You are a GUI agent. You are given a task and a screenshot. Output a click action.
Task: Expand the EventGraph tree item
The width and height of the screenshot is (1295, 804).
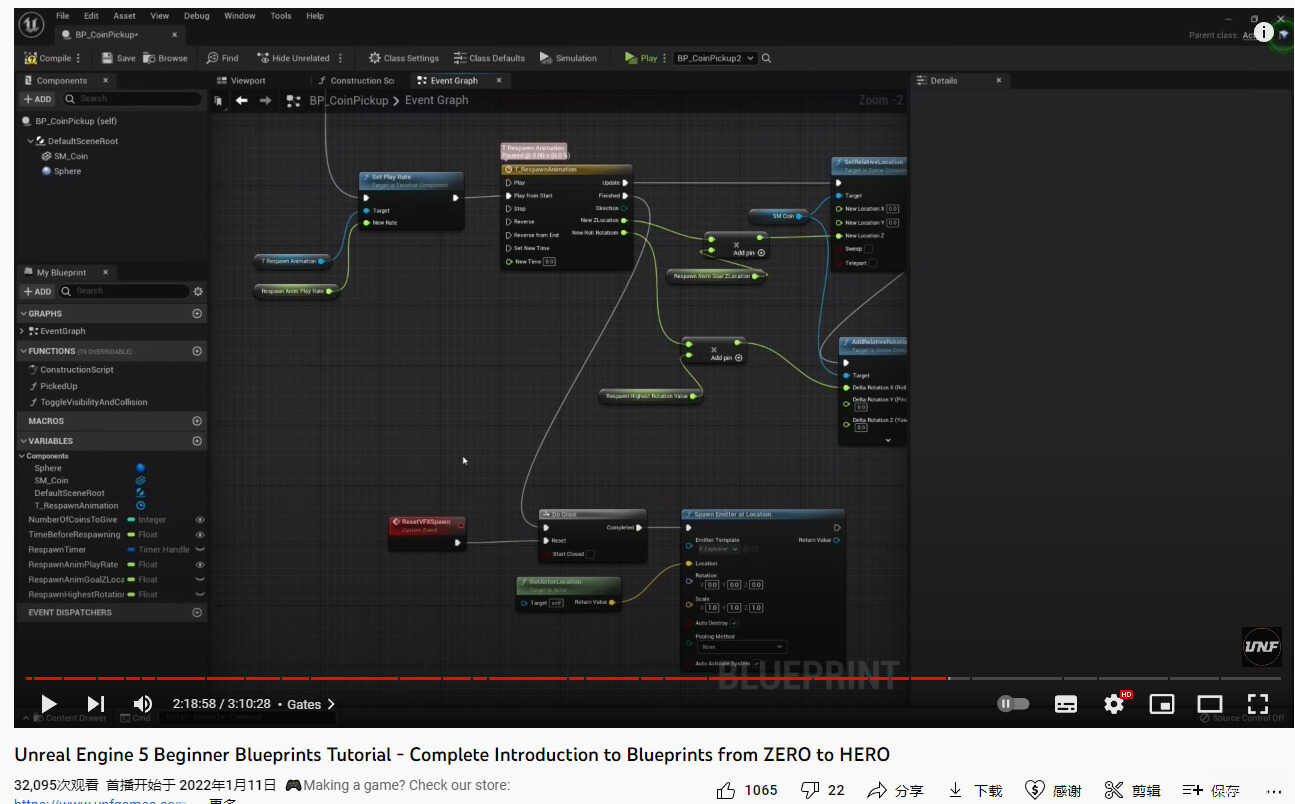coord(22,331)
